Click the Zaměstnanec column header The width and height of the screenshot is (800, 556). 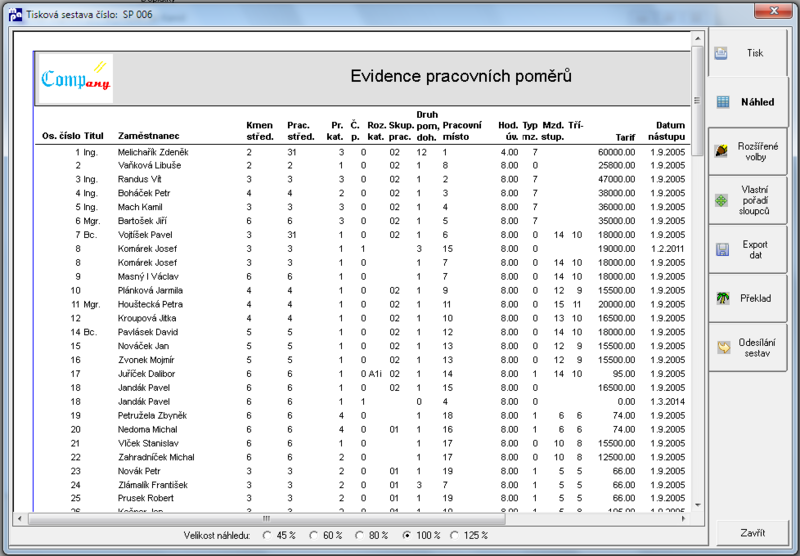click(148, 136)
